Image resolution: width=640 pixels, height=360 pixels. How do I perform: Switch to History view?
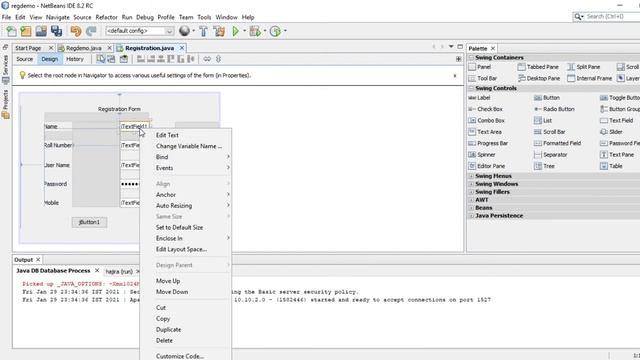click(75, 59)
